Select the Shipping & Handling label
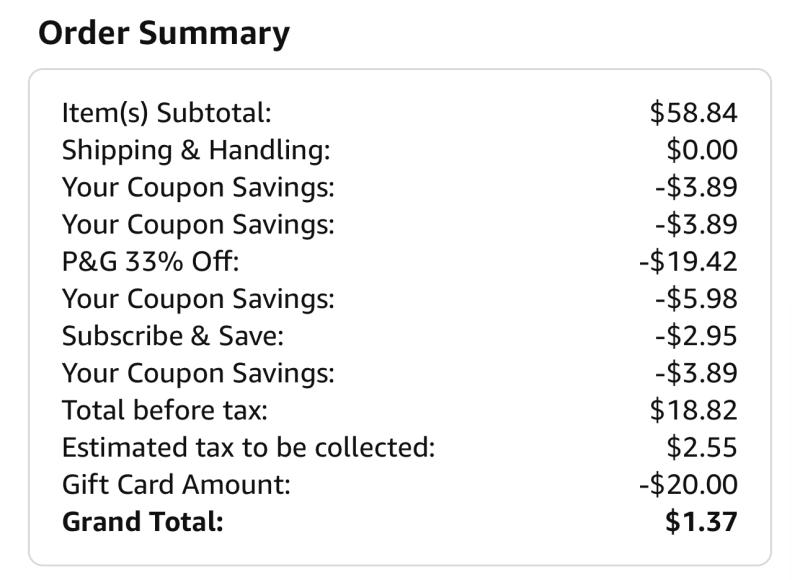The image size is (800, 580). [196, 150]
